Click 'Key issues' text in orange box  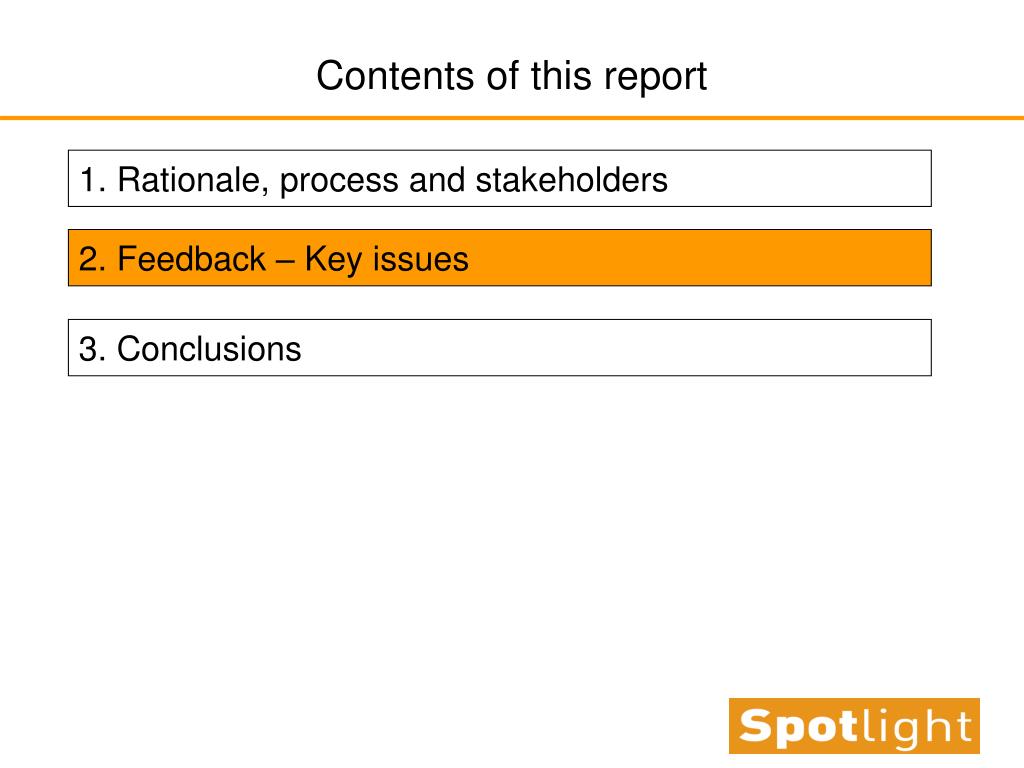click(387, 260)
